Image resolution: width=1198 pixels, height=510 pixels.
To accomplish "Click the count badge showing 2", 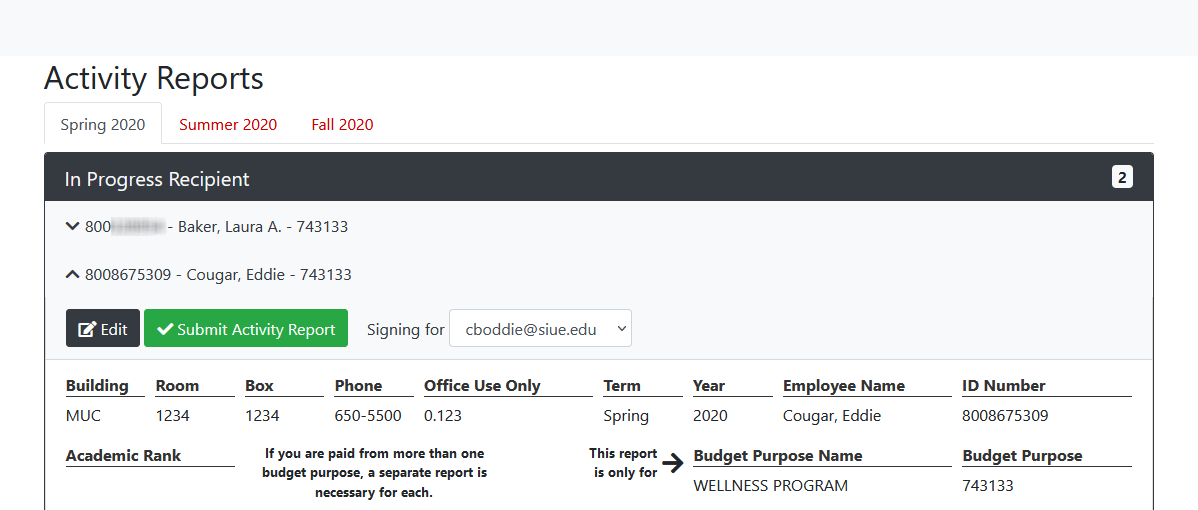I will (1122, 178).
